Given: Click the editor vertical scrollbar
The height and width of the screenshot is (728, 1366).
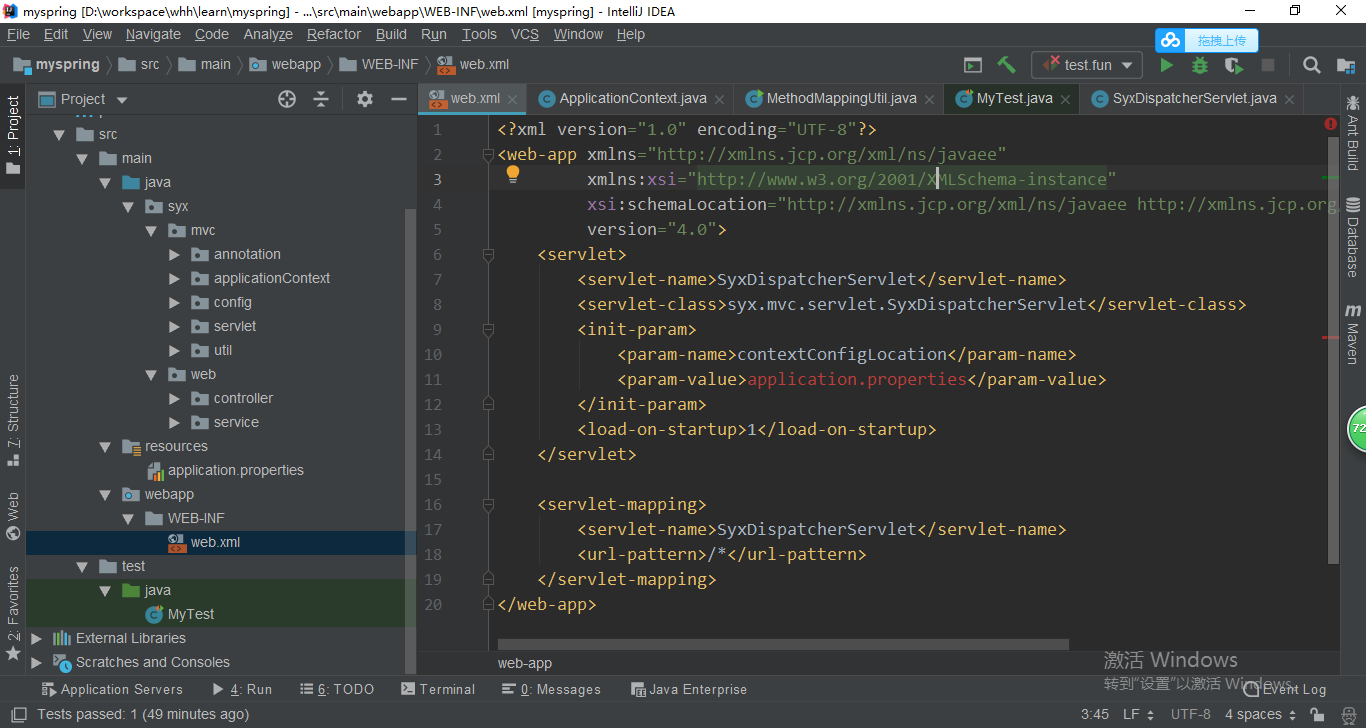Looking at the screenshot, I should click(1333, 350).
